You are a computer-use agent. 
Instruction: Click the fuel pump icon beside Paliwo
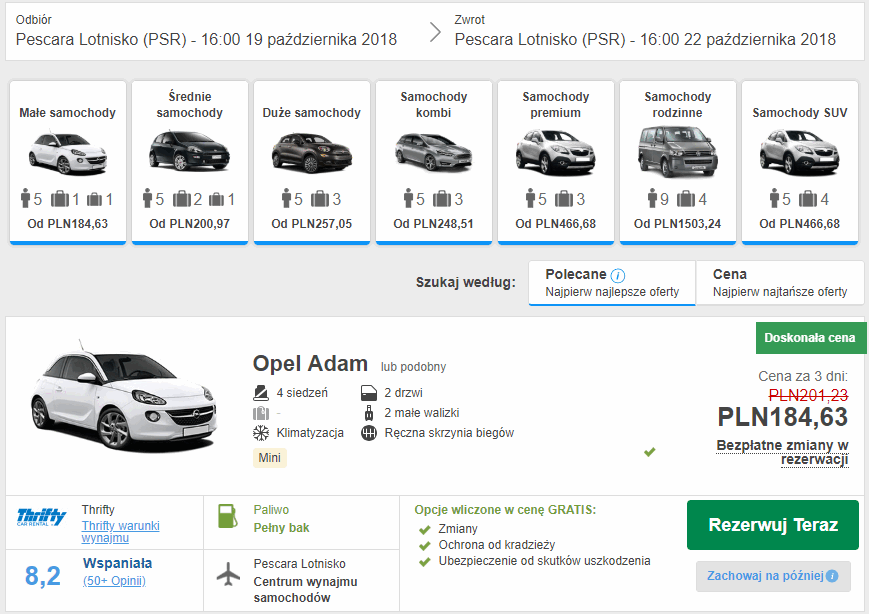click(x=228, y=516)
